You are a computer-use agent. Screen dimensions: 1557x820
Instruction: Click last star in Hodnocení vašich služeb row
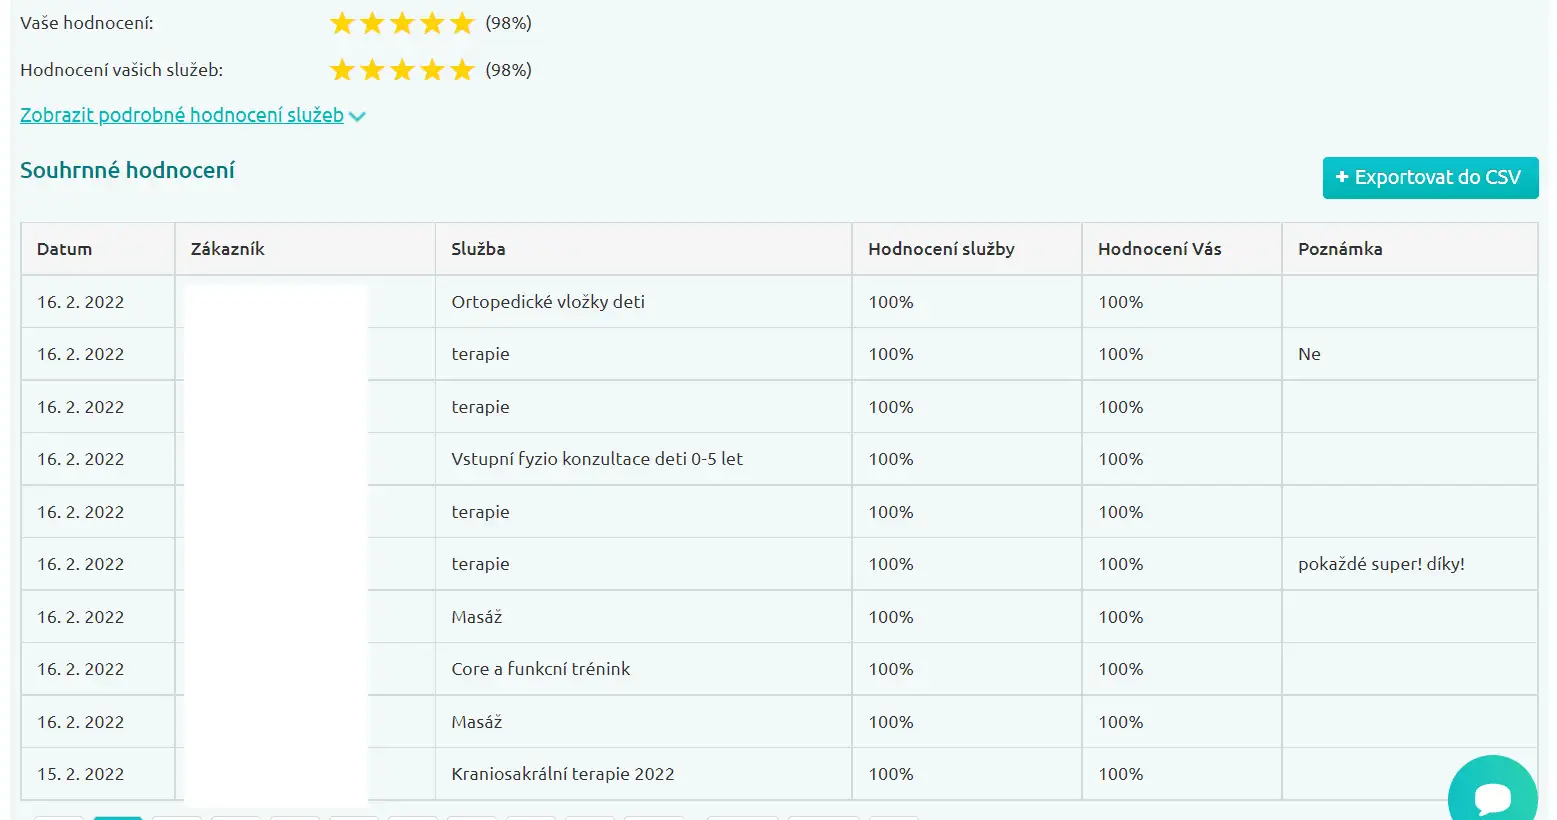tap(462, 70)
